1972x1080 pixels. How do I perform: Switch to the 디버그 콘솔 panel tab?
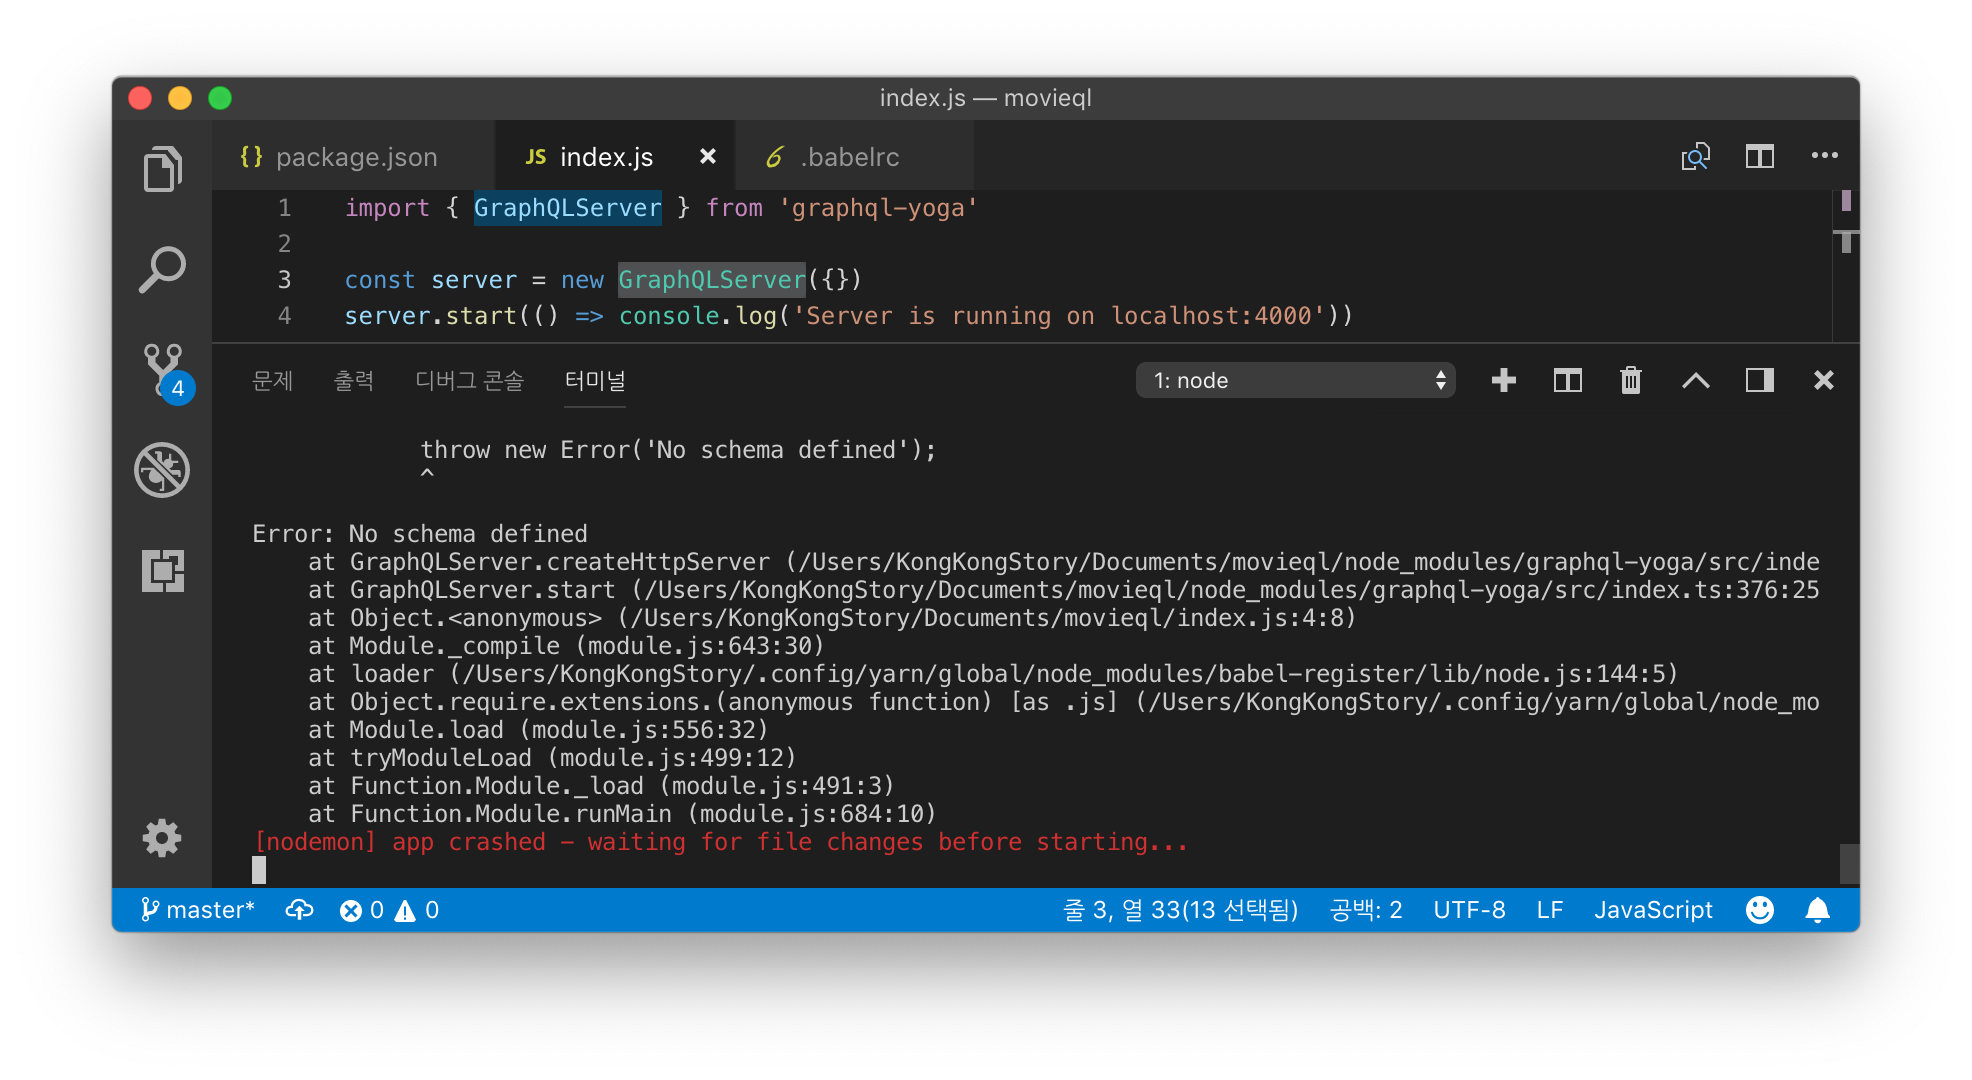469,380
